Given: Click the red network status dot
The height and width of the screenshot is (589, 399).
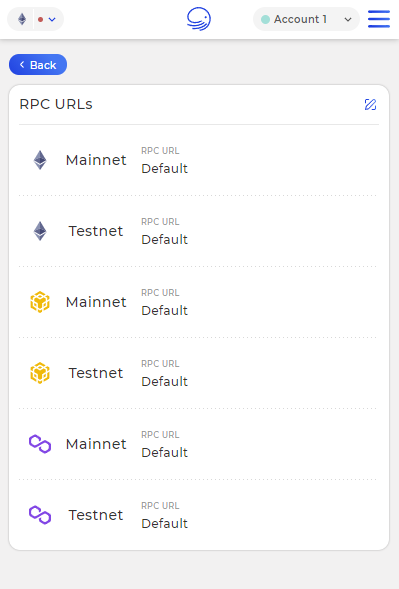Looking at the screenshot, I should (41, 20).
